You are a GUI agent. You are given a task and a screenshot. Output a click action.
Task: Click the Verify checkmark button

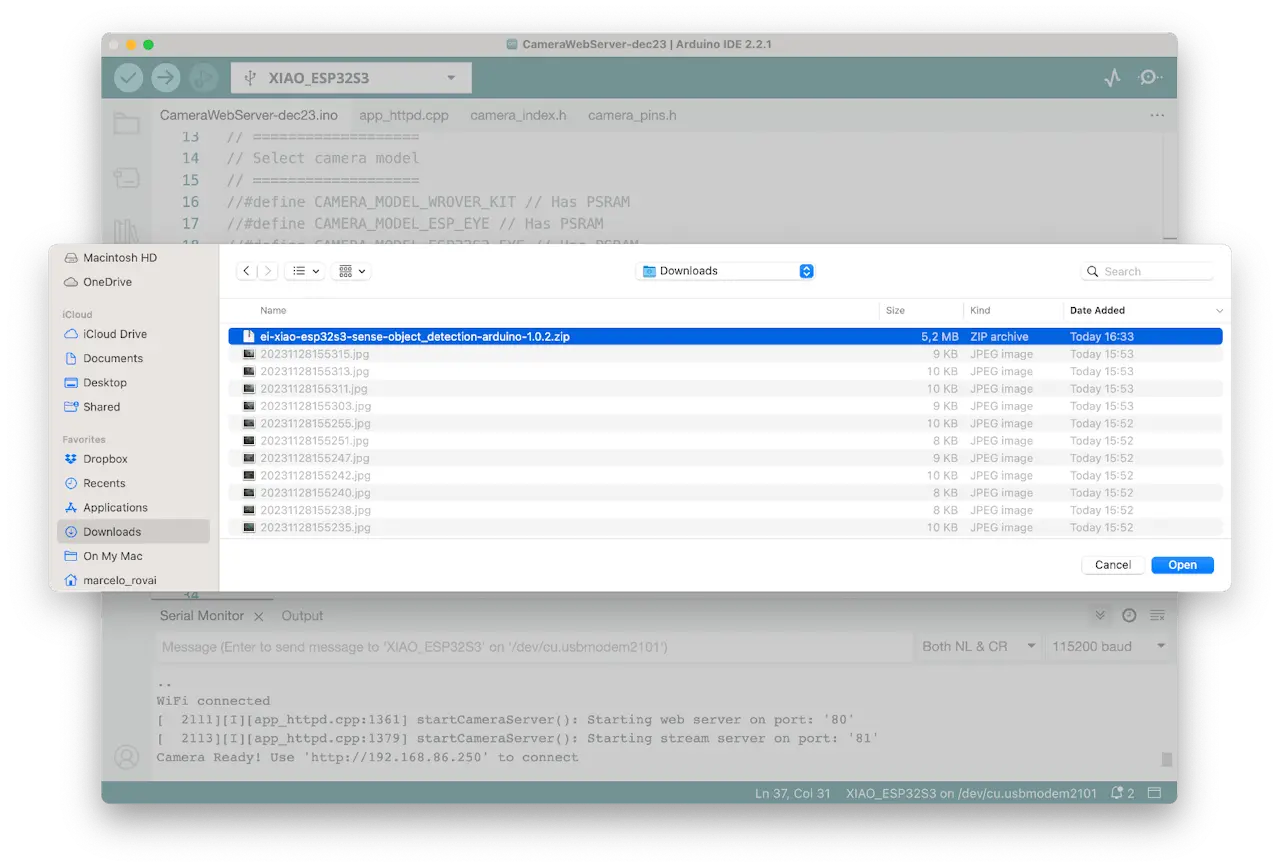(128, 78)
